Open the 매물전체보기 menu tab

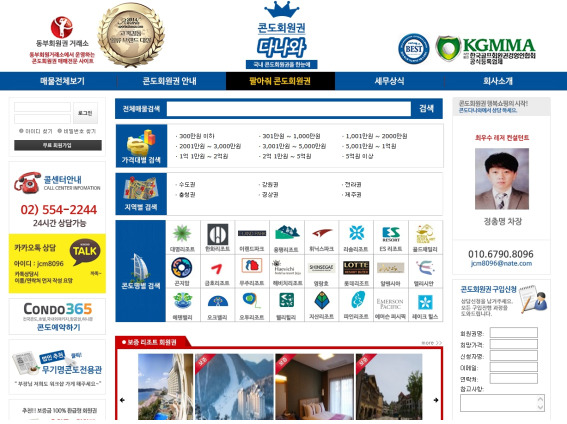click(62, 81)
